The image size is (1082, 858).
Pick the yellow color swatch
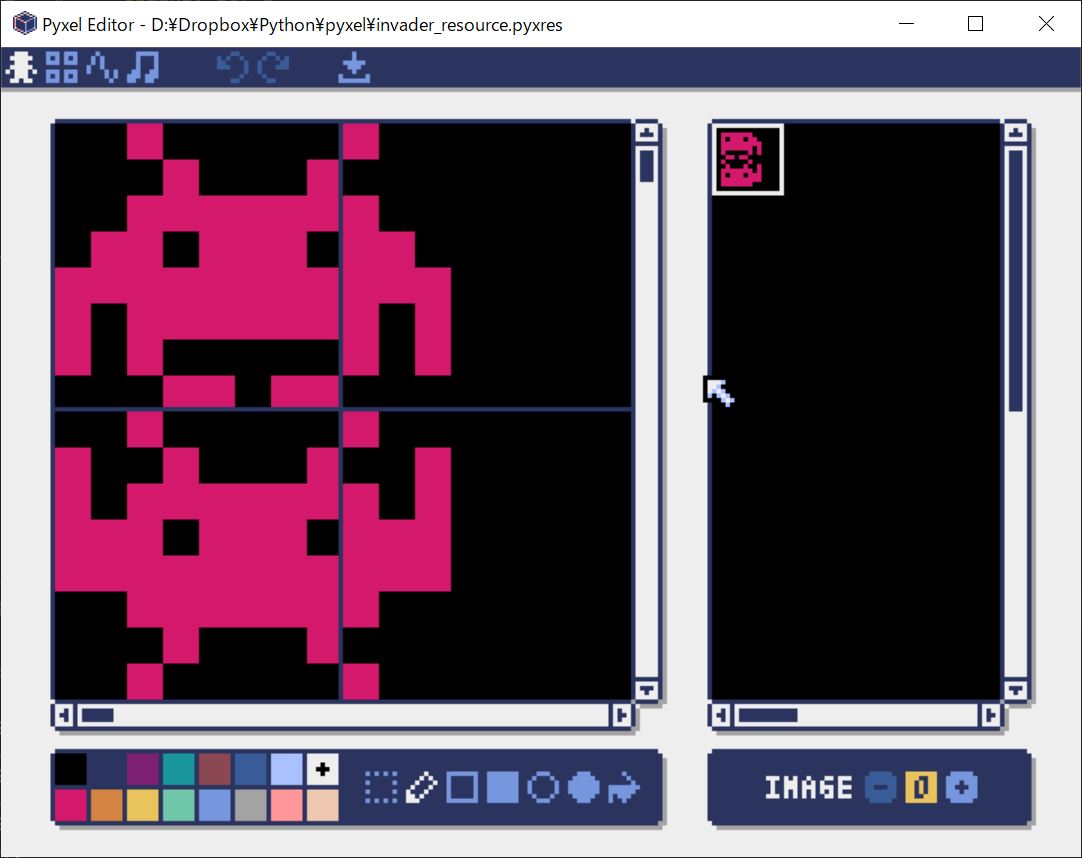coord(142,805)
